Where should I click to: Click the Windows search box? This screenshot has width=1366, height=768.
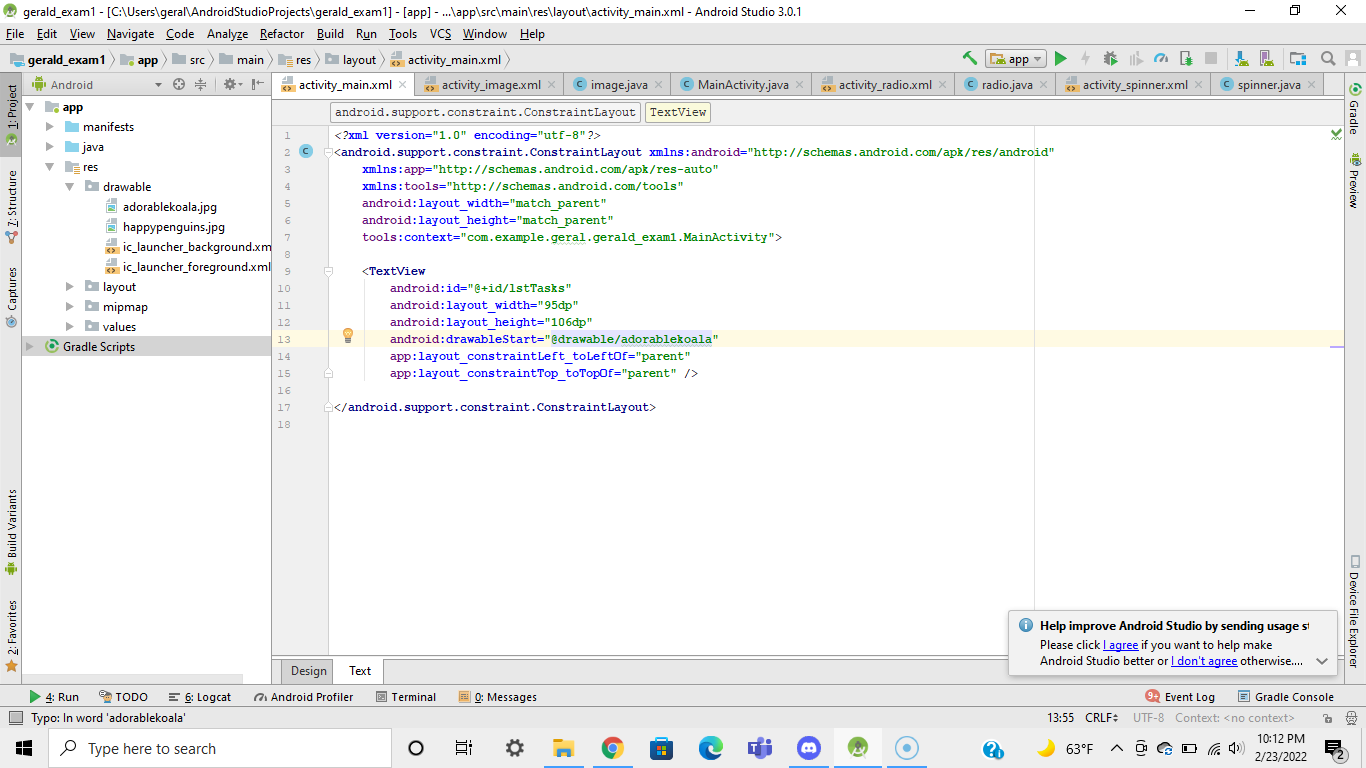click(220, 748)
